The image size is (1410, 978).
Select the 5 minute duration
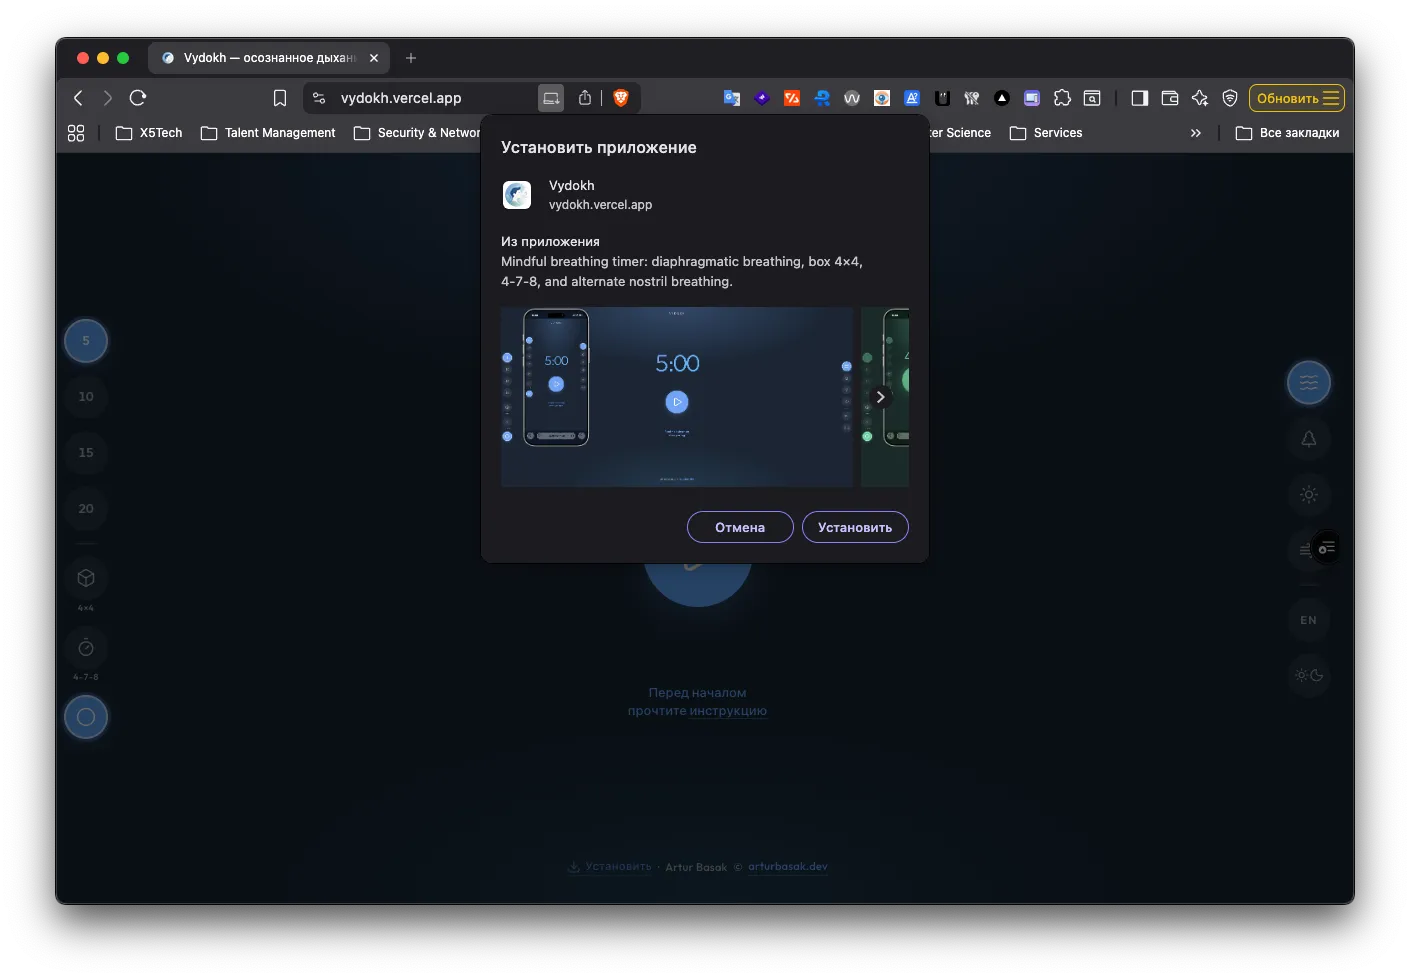[86, 341]
